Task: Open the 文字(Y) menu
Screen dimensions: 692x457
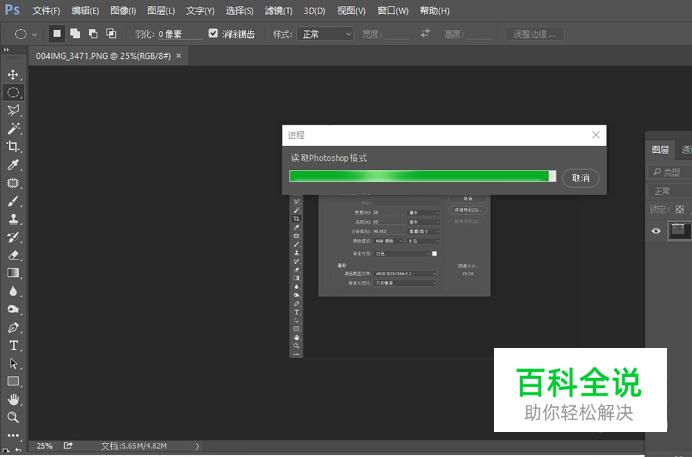Action: click(x=200, y=11)
